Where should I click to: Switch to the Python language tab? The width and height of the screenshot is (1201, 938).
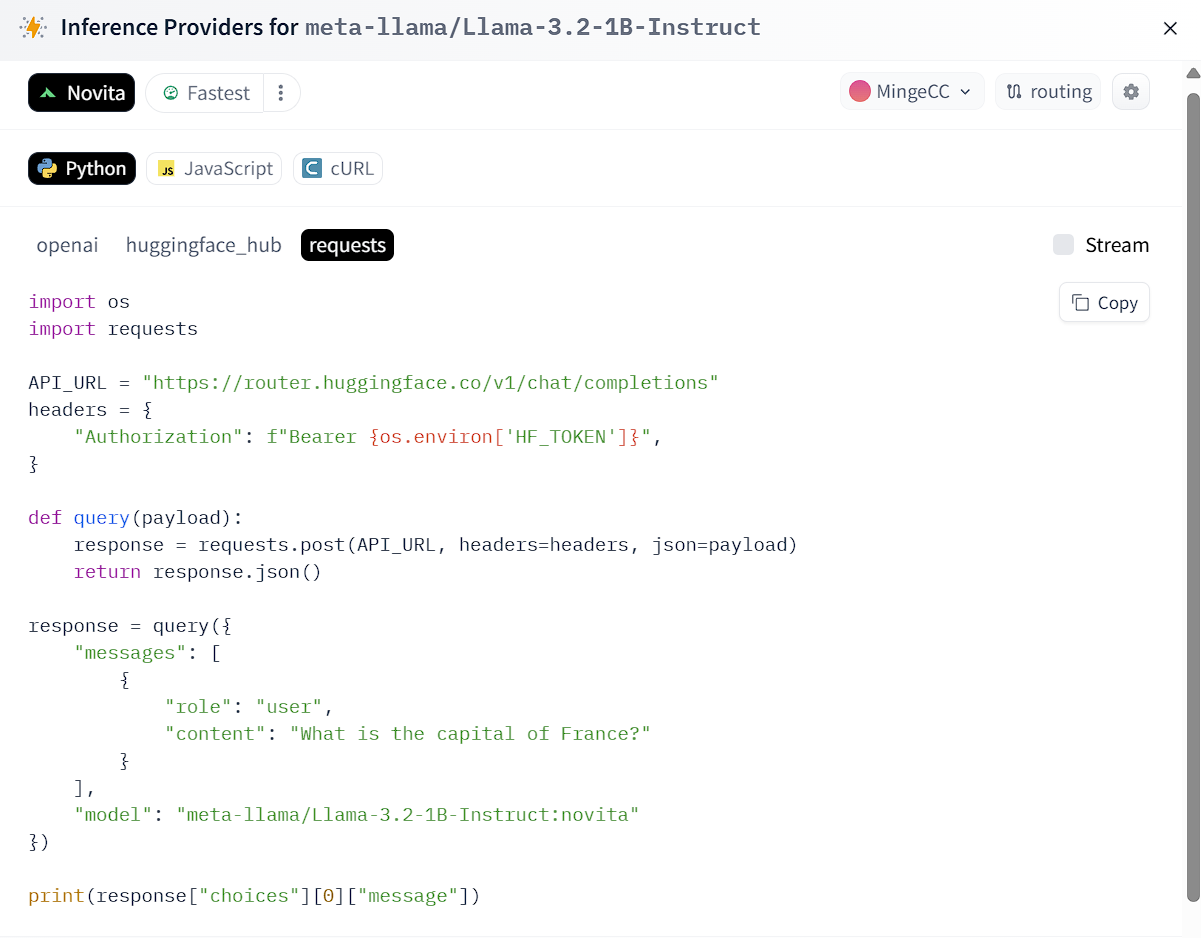[x=81, y=169]
